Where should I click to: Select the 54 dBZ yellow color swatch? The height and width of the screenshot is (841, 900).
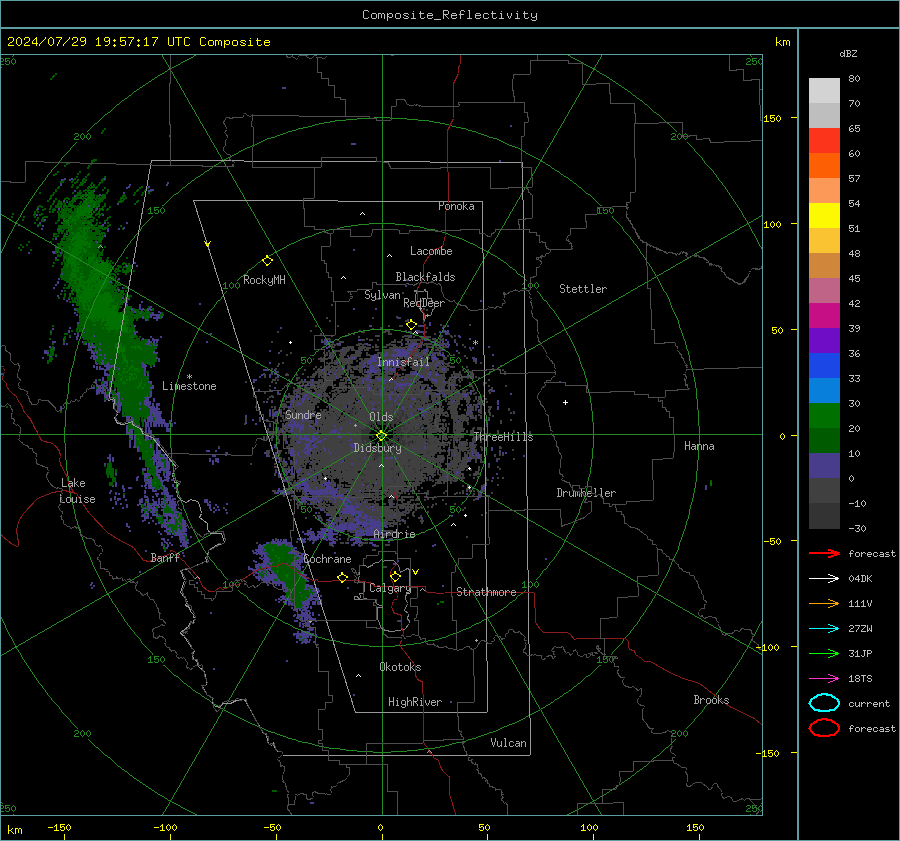pos(824,215)
